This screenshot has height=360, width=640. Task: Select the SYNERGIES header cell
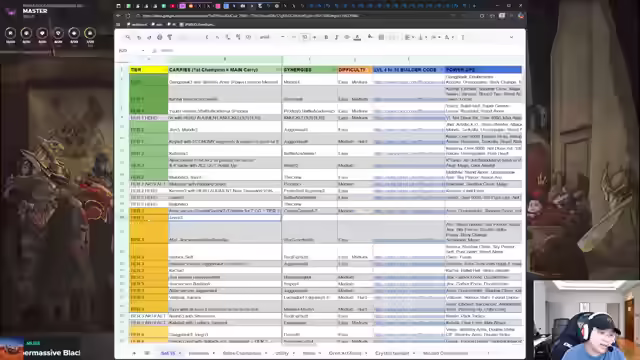coord(310,70)
